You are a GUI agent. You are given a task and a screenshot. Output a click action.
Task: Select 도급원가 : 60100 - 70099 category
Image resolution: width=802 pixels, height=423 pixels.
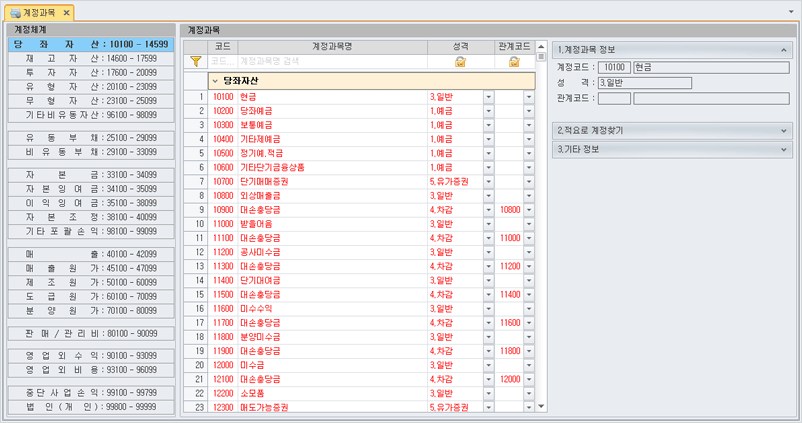91,297
